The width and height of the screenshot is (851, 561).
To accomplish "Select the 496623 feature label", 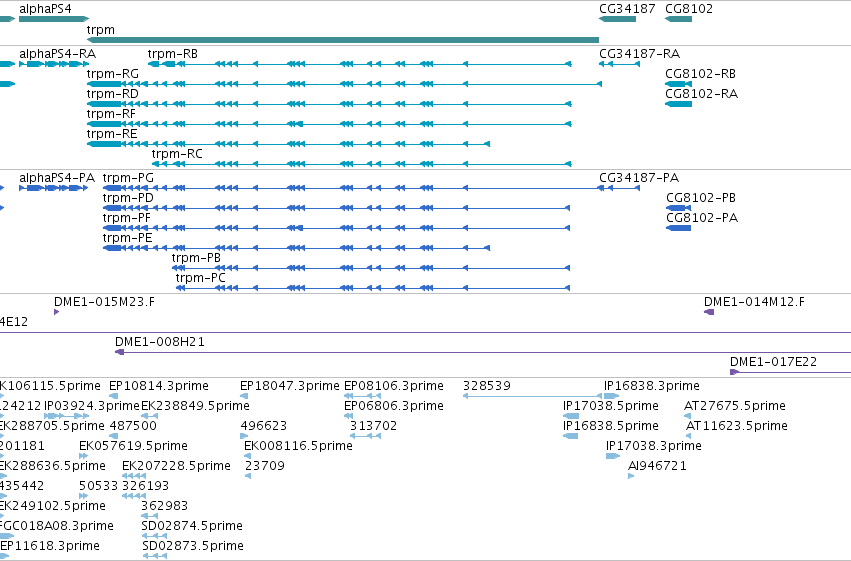I will tap(264, 426).
